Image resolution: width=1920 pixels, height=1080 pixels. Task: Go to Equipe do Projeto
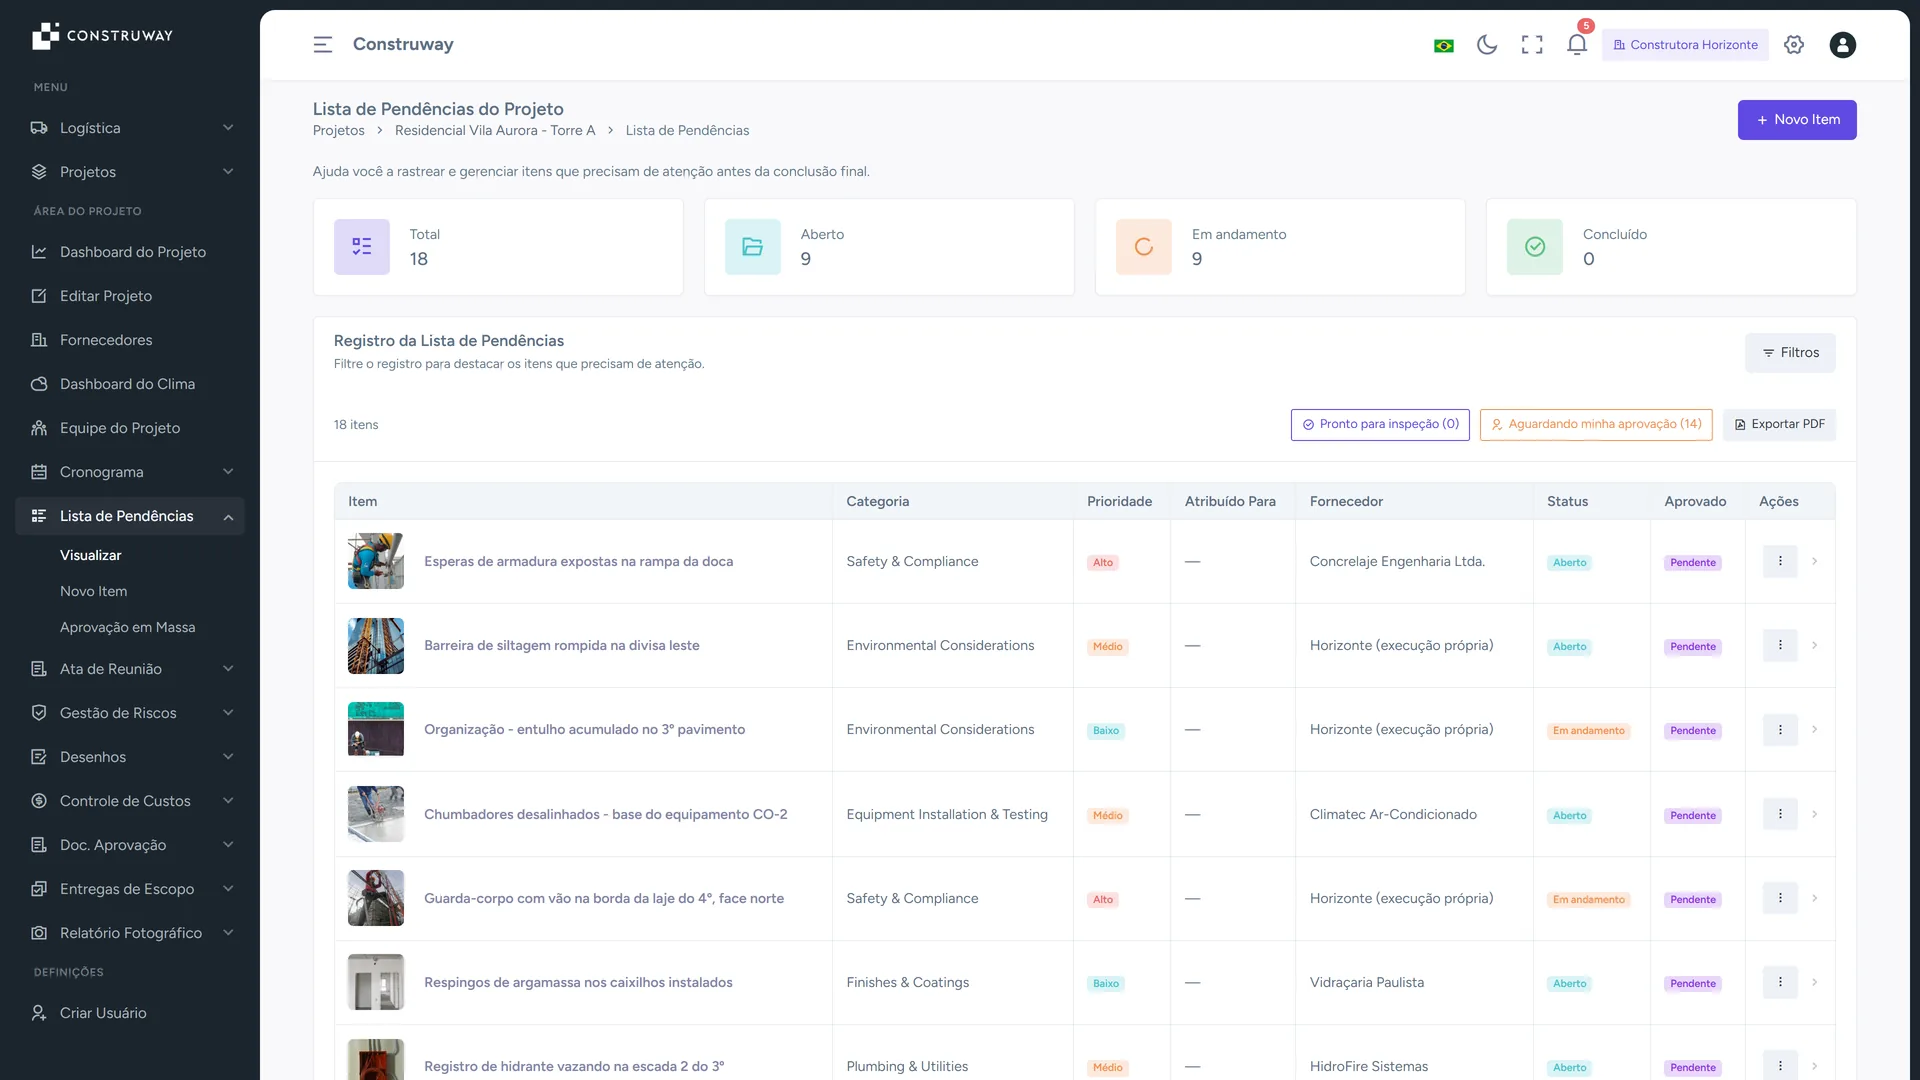(x=130, y=428)
